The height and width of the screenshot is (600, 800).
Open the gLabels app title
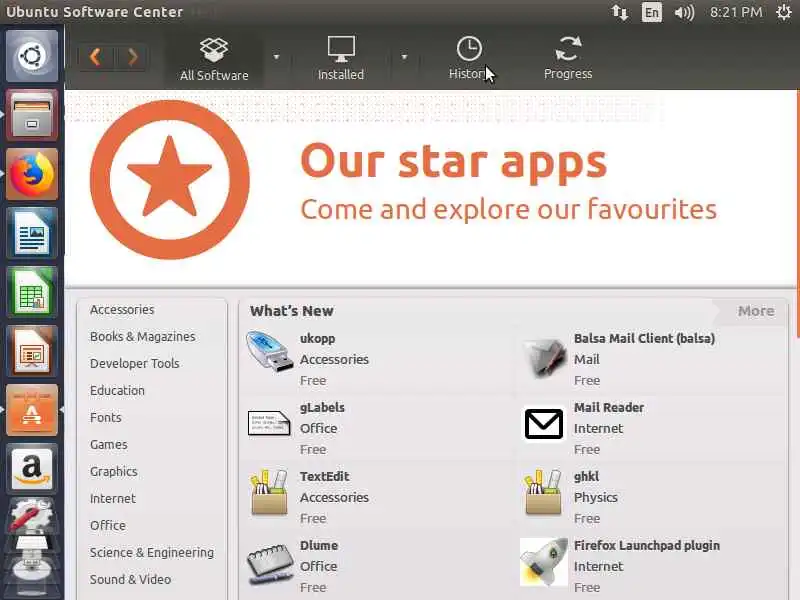322,408
